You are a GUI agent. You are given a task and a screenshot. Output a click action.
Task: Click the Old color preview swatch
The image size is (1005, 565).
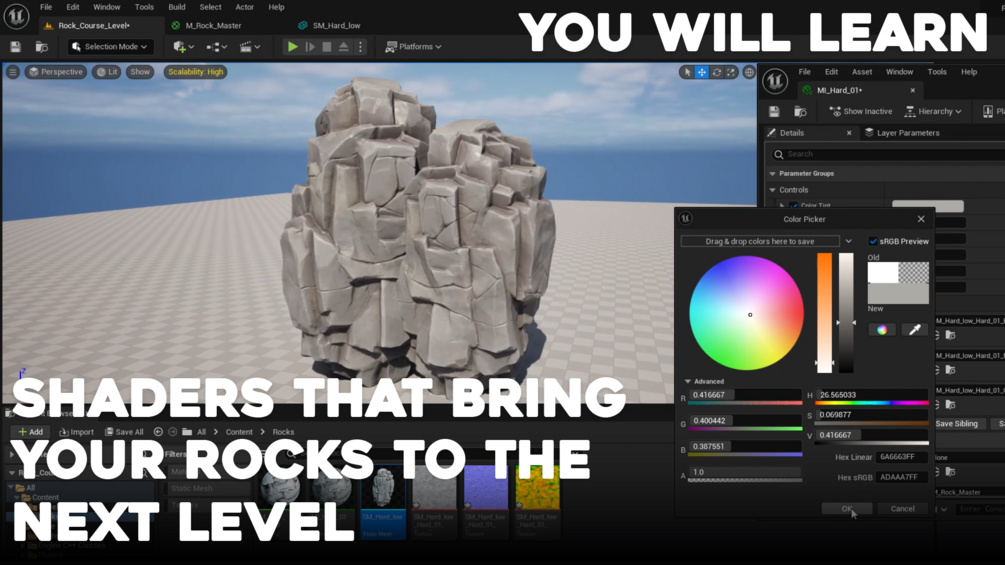click(898, 272)
